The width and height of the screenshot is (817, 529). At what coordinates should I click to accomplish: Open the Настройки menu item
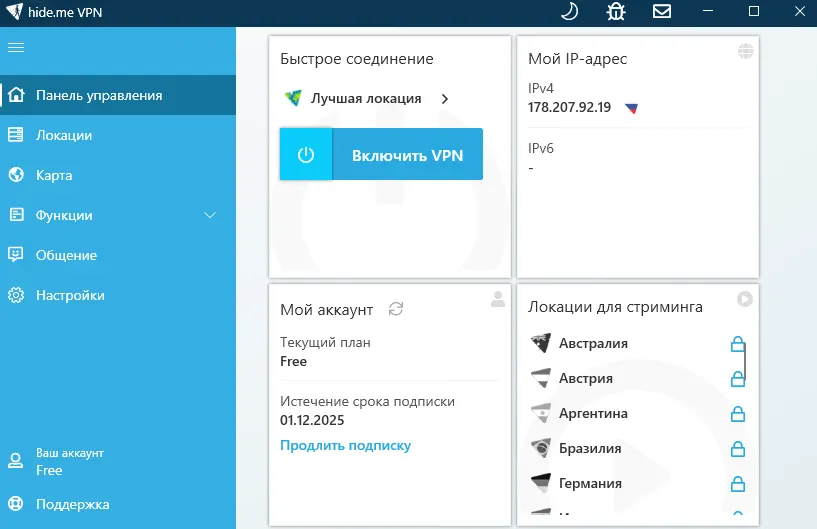click(118, 295)
